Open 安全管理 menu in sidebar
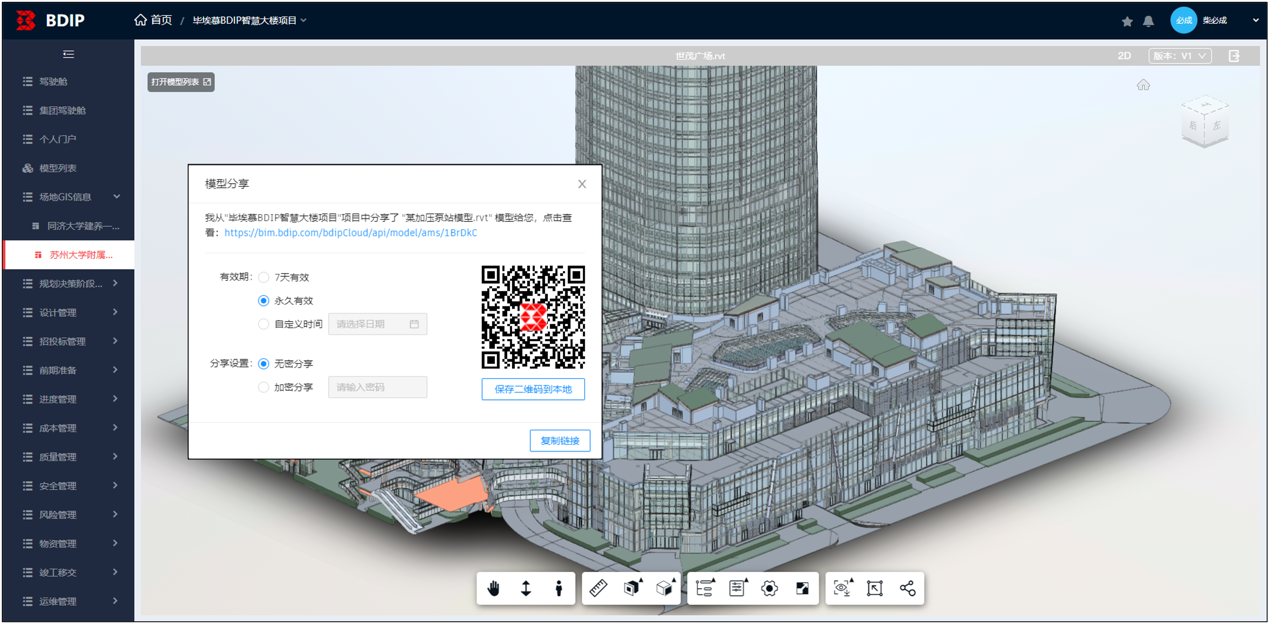 click(68, 486)
